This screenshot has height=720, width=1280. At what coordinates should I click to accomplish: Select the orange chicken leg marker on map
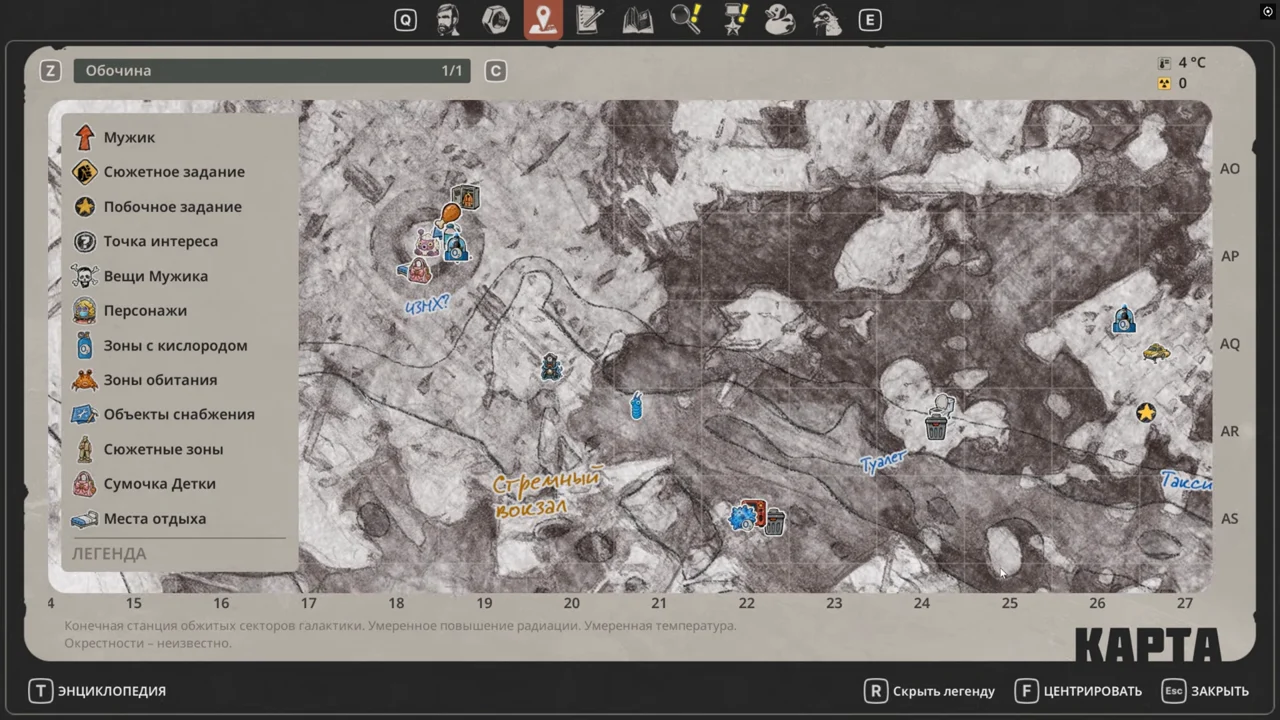click(x=450, y=213)
